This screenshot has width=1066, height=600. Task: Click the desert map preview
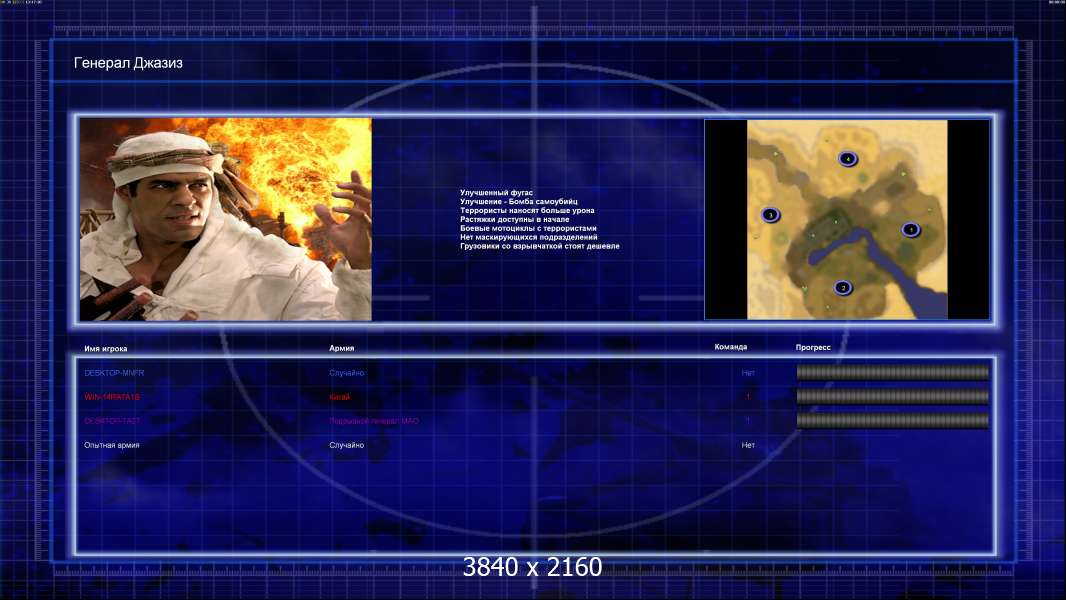pyautogui.click(x=847, y=219)
